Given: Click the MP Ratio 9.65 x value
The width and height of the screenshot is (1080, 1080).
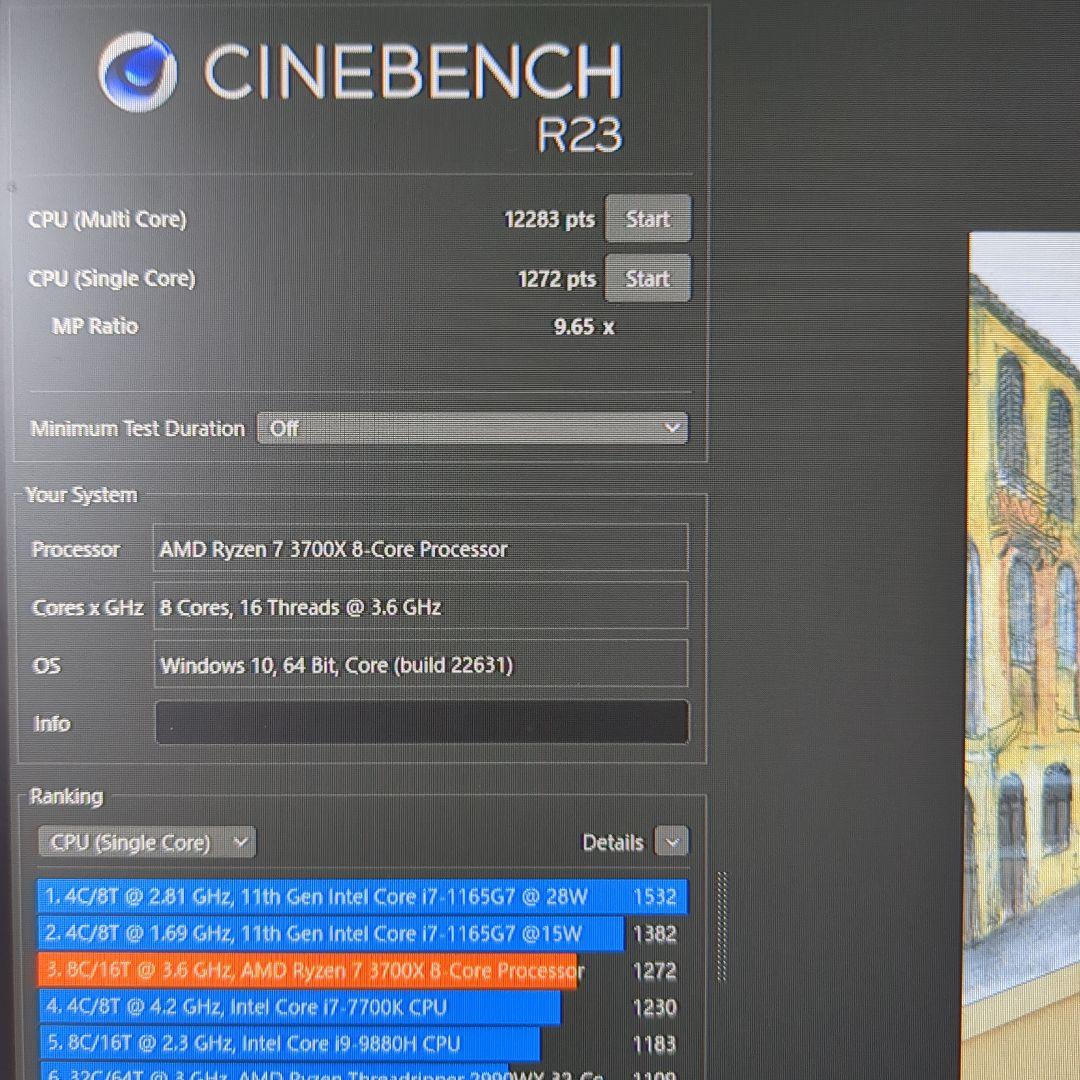Looking at the screenshot, I should coord(583,327).
